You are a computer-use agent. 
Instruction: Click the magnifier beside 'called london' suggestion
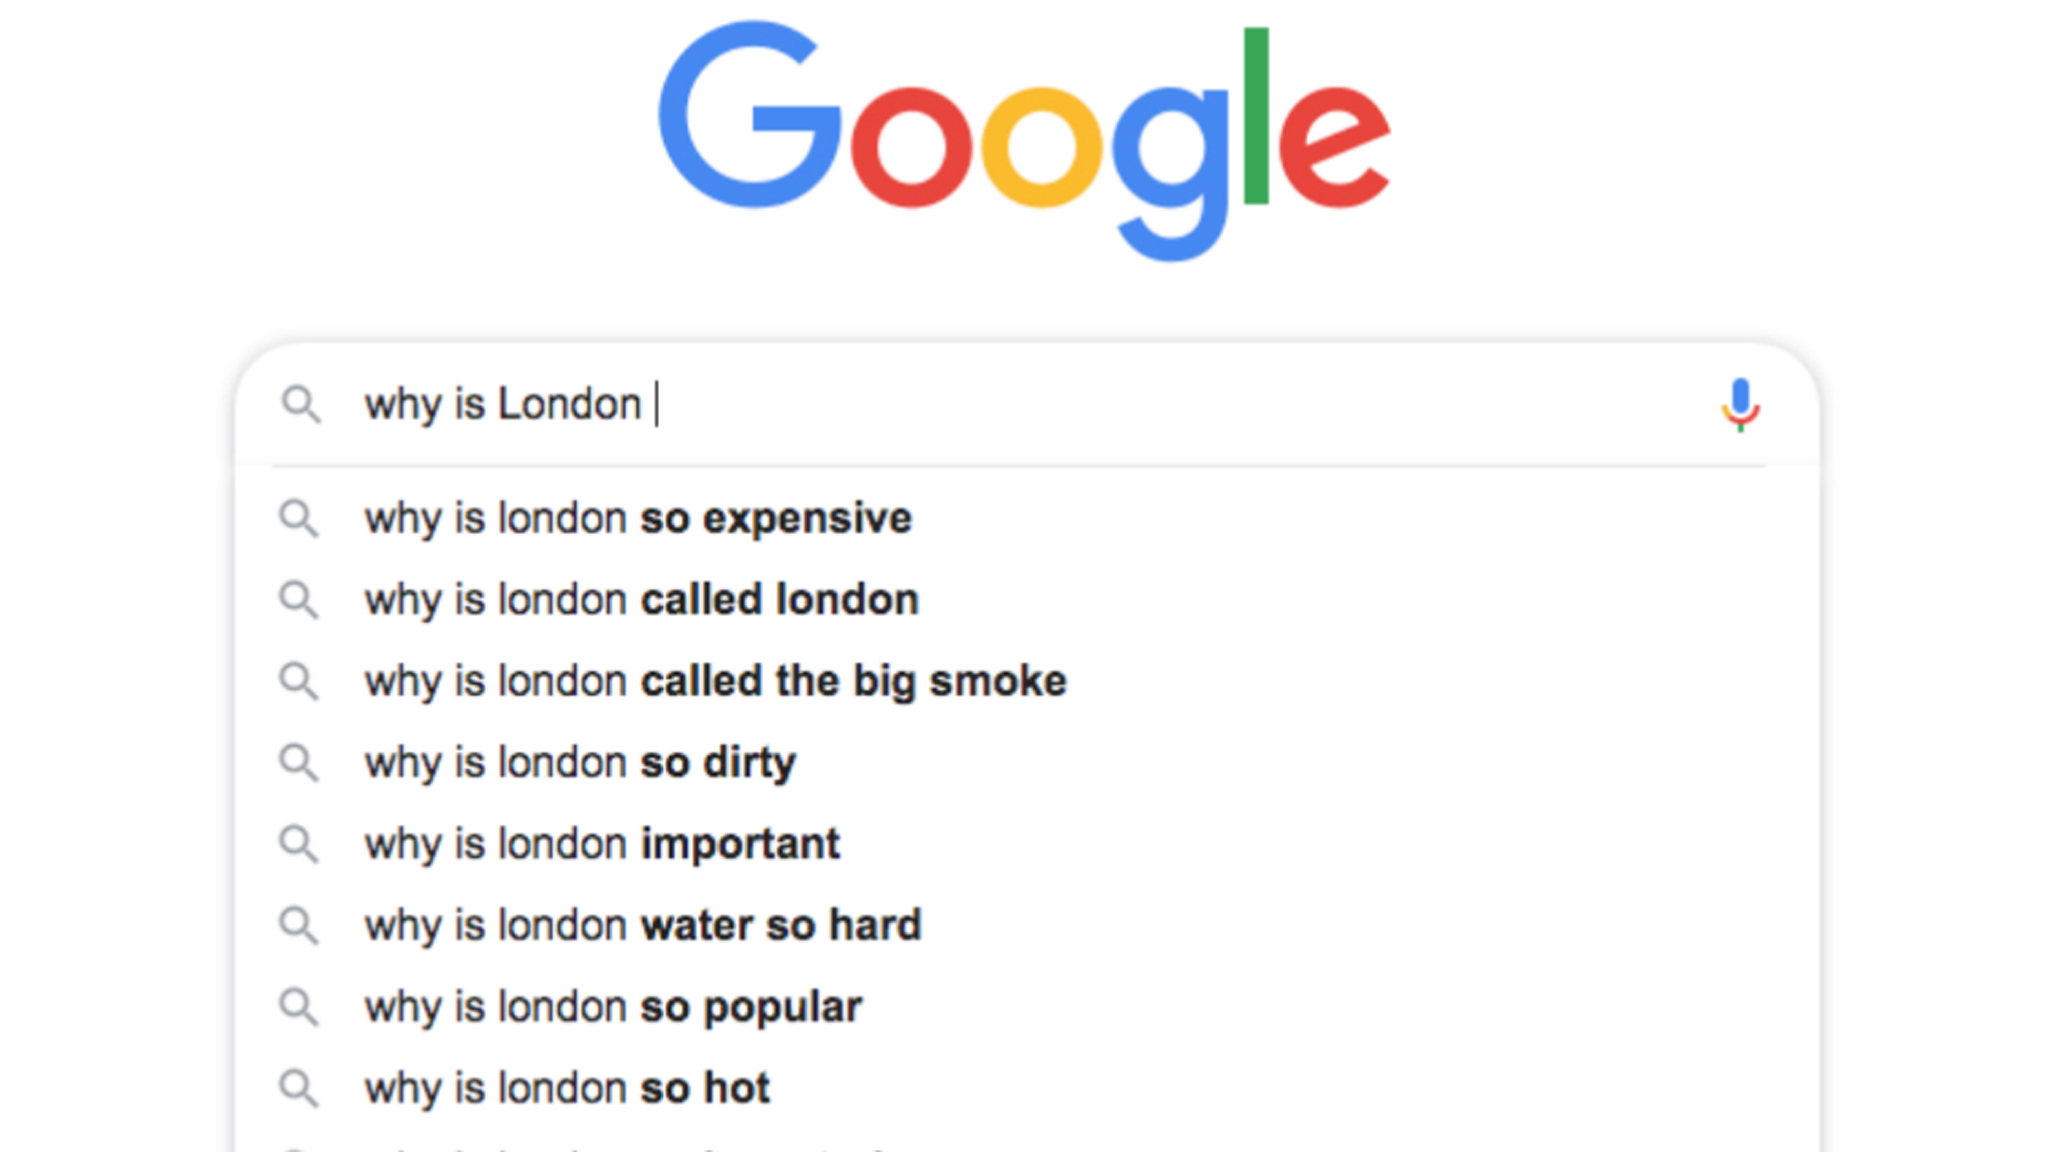(298, 600)
